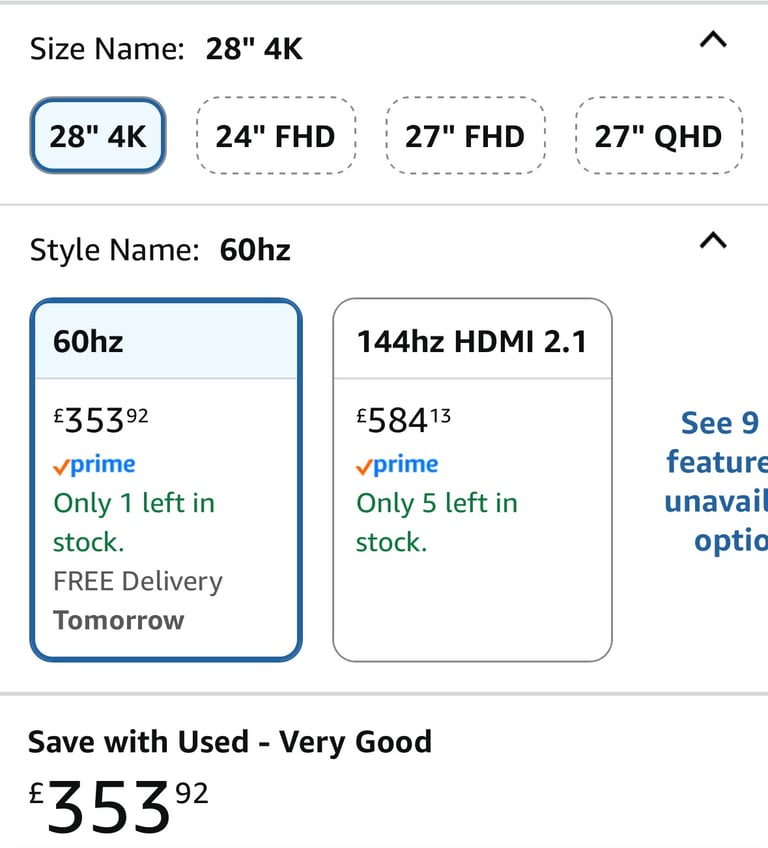The width and height of the screenshot is (768, 848).
Task: Click the £353.92 price in 60hz card
Action: pos(101,420)
